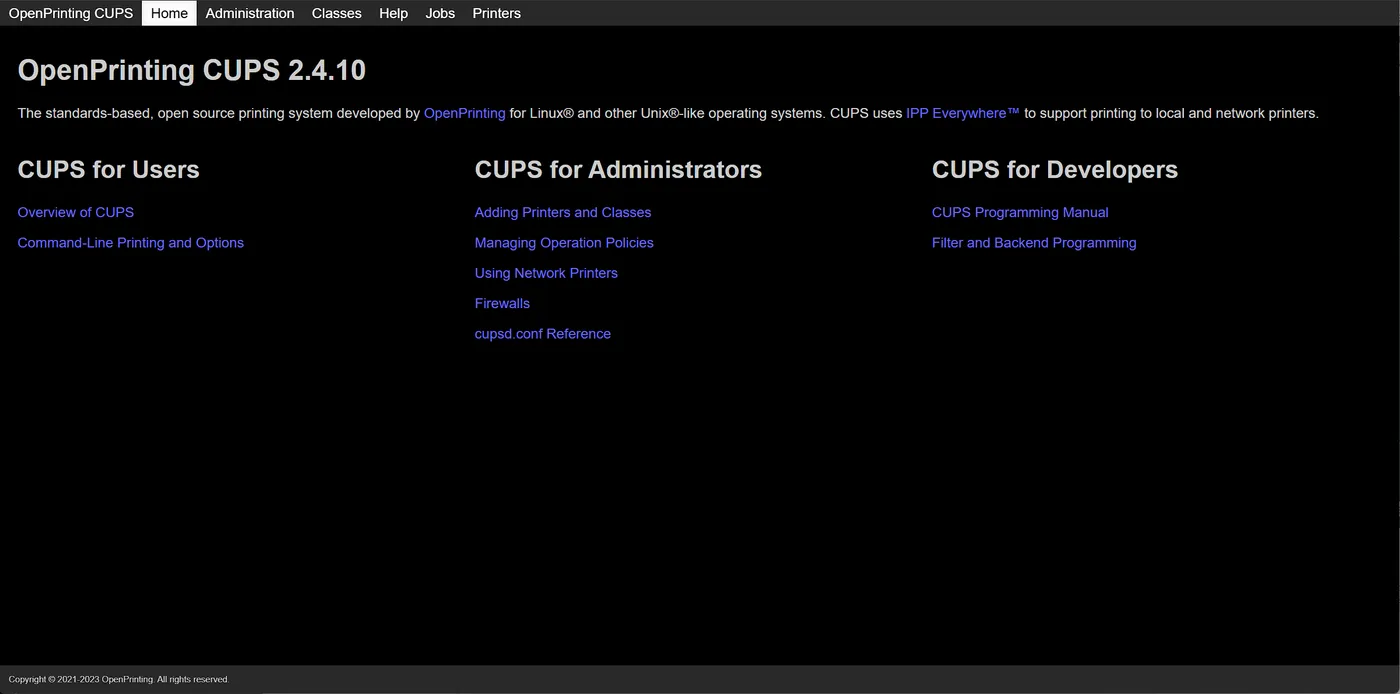Open the IPP Everywhere link
Image resolution: width=1400 pixels, height=694 pixels.
tap(963, 113)
